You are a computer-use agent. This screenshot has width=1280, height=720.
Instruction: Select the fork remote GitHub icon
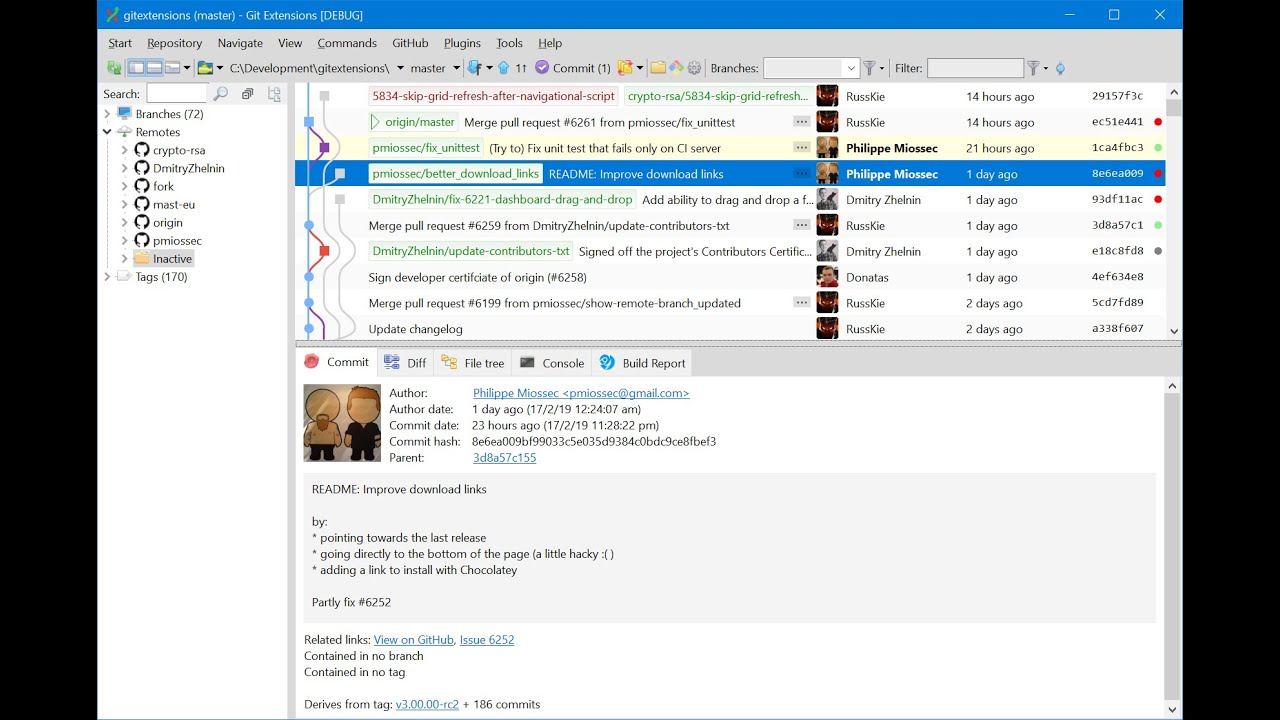tap(142, 186)
